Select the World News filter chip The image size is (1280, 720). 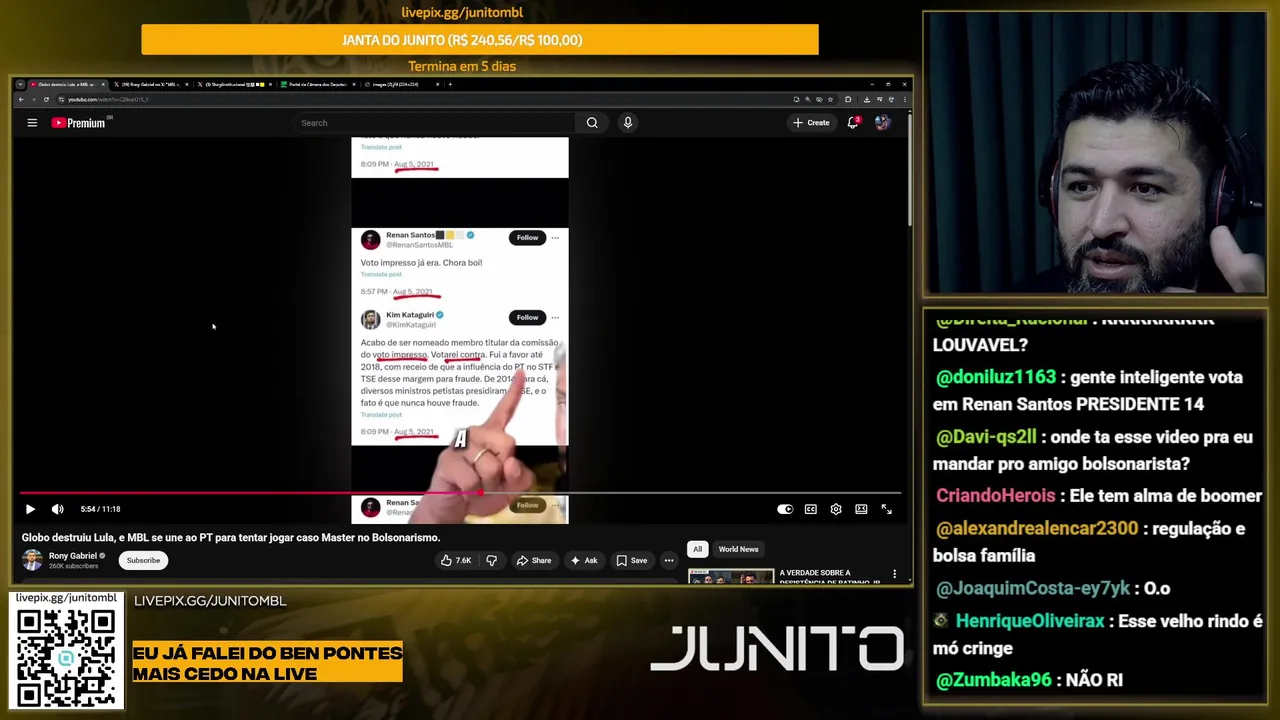[x=738, y=549]
